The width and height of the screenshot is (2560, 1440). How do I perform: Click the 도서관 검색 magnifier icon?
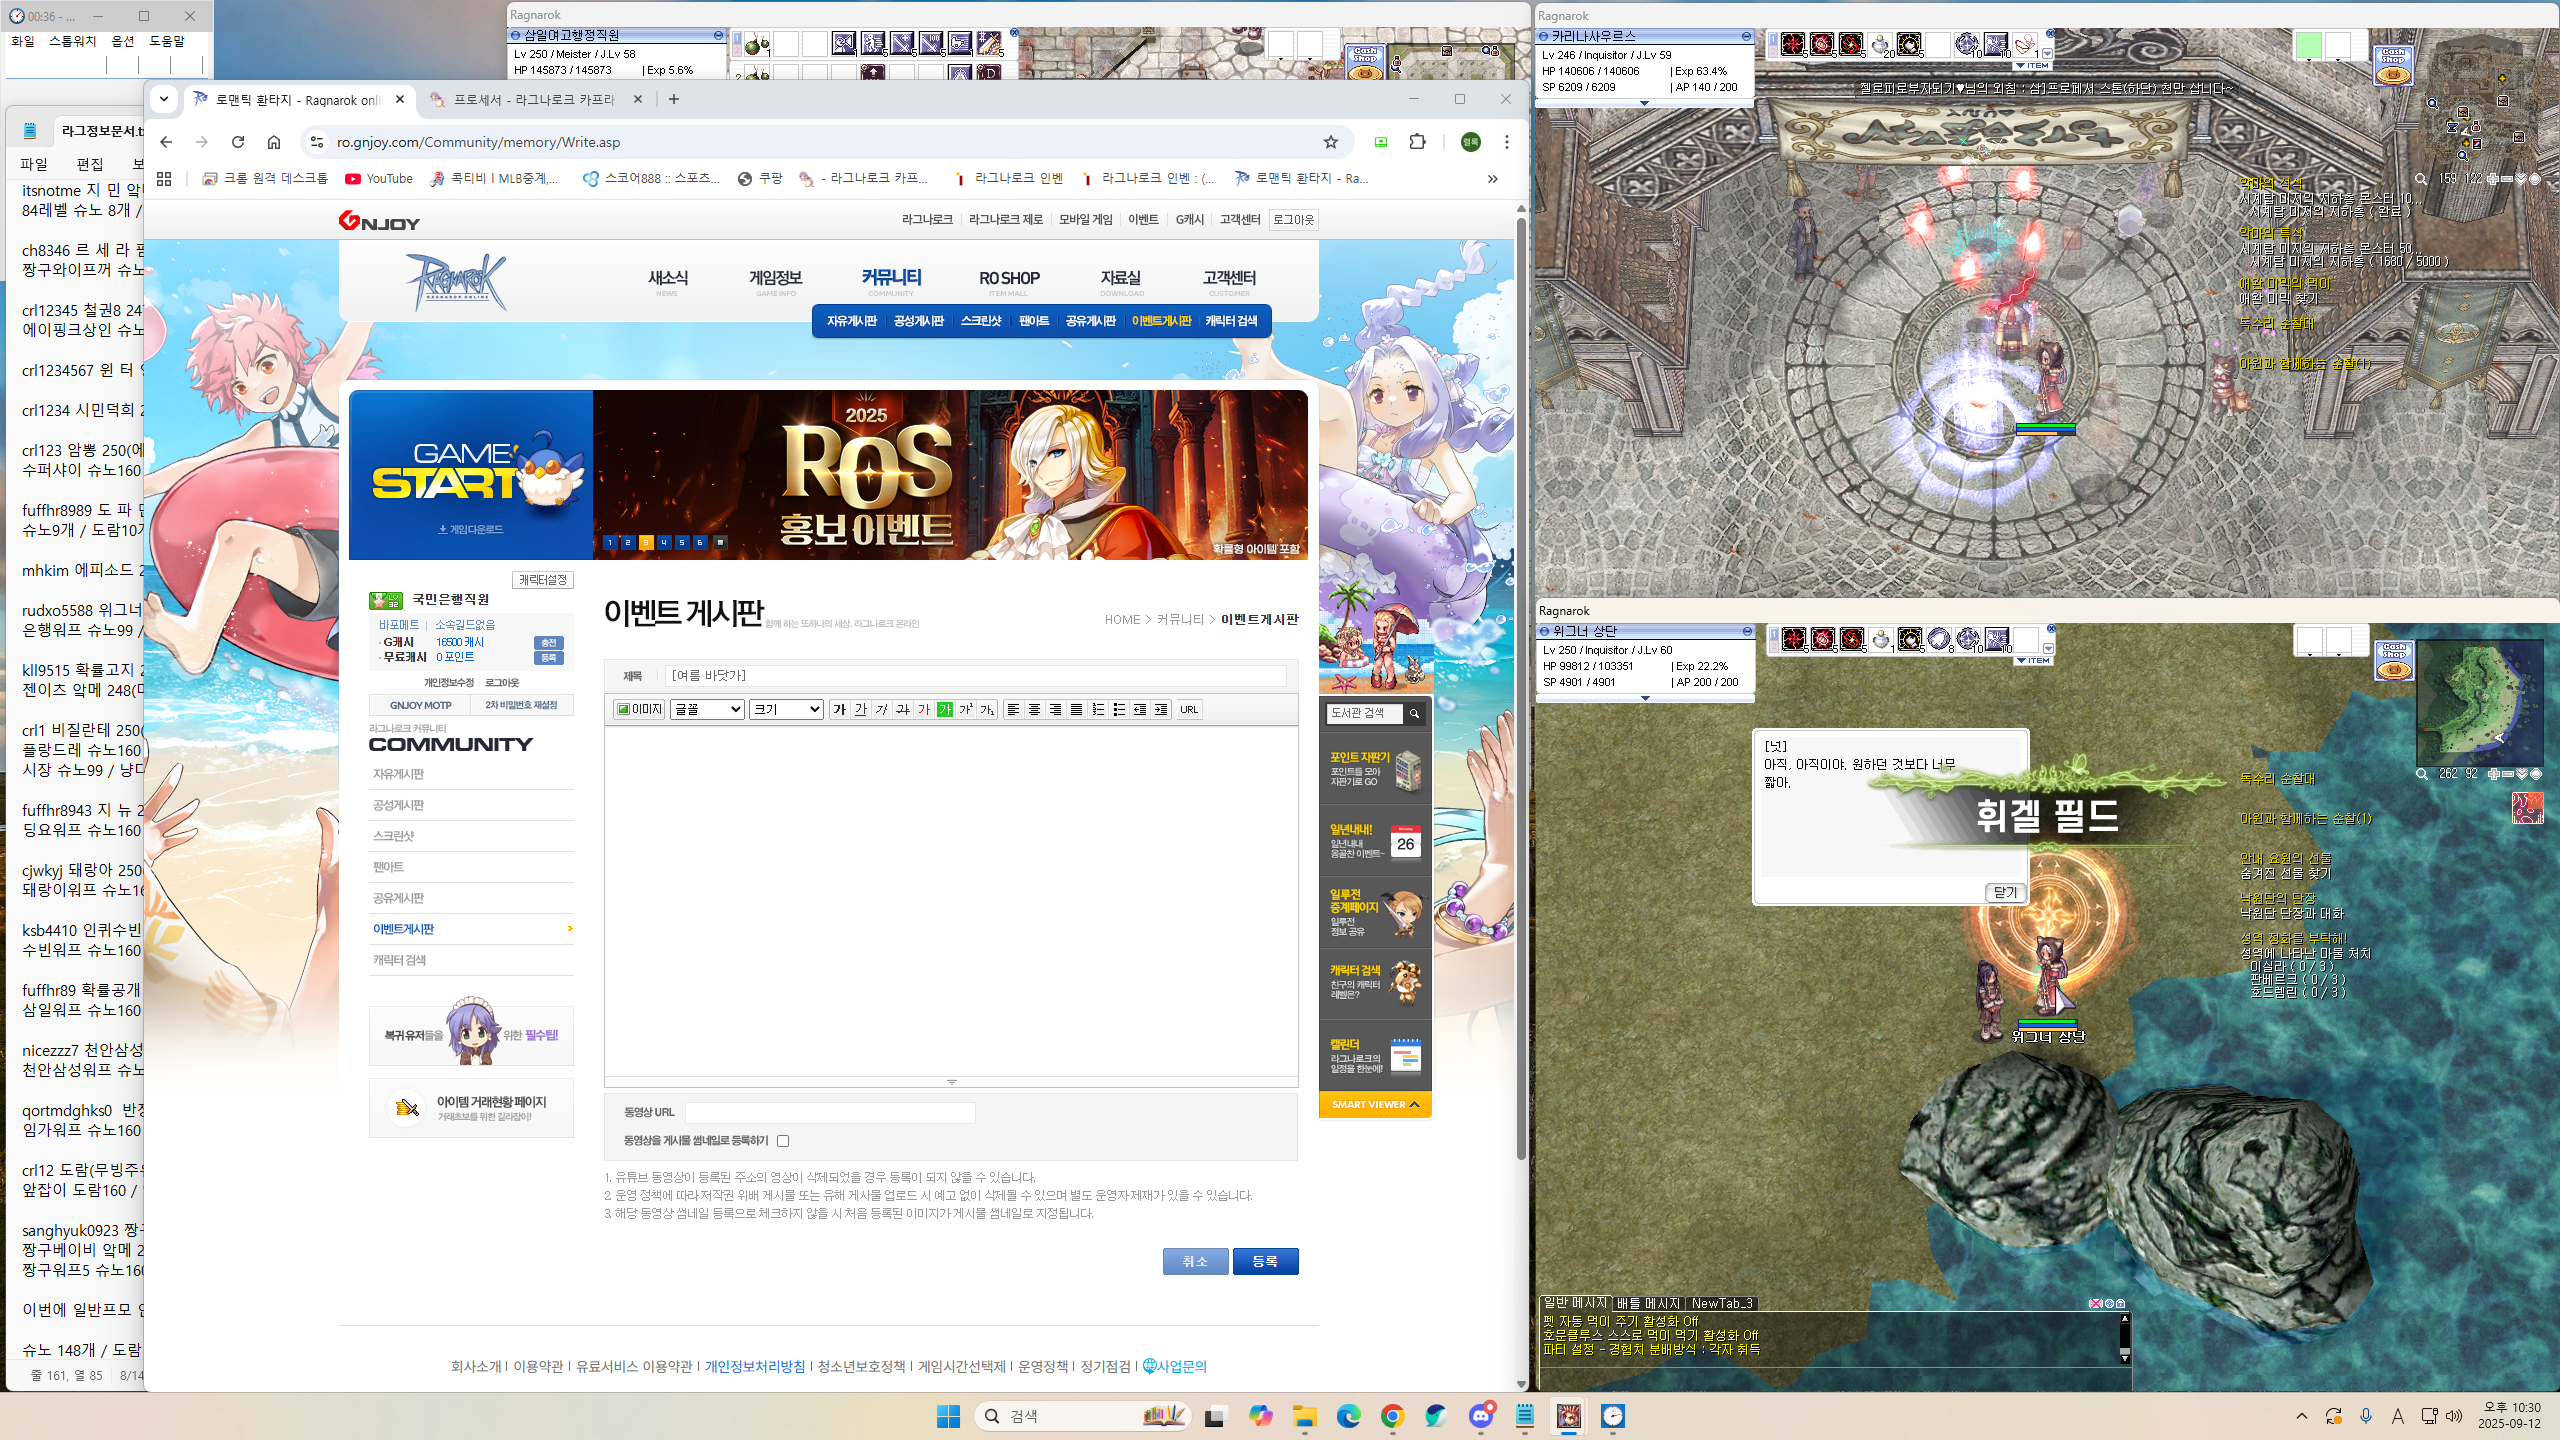click(x=1414, y=713)
